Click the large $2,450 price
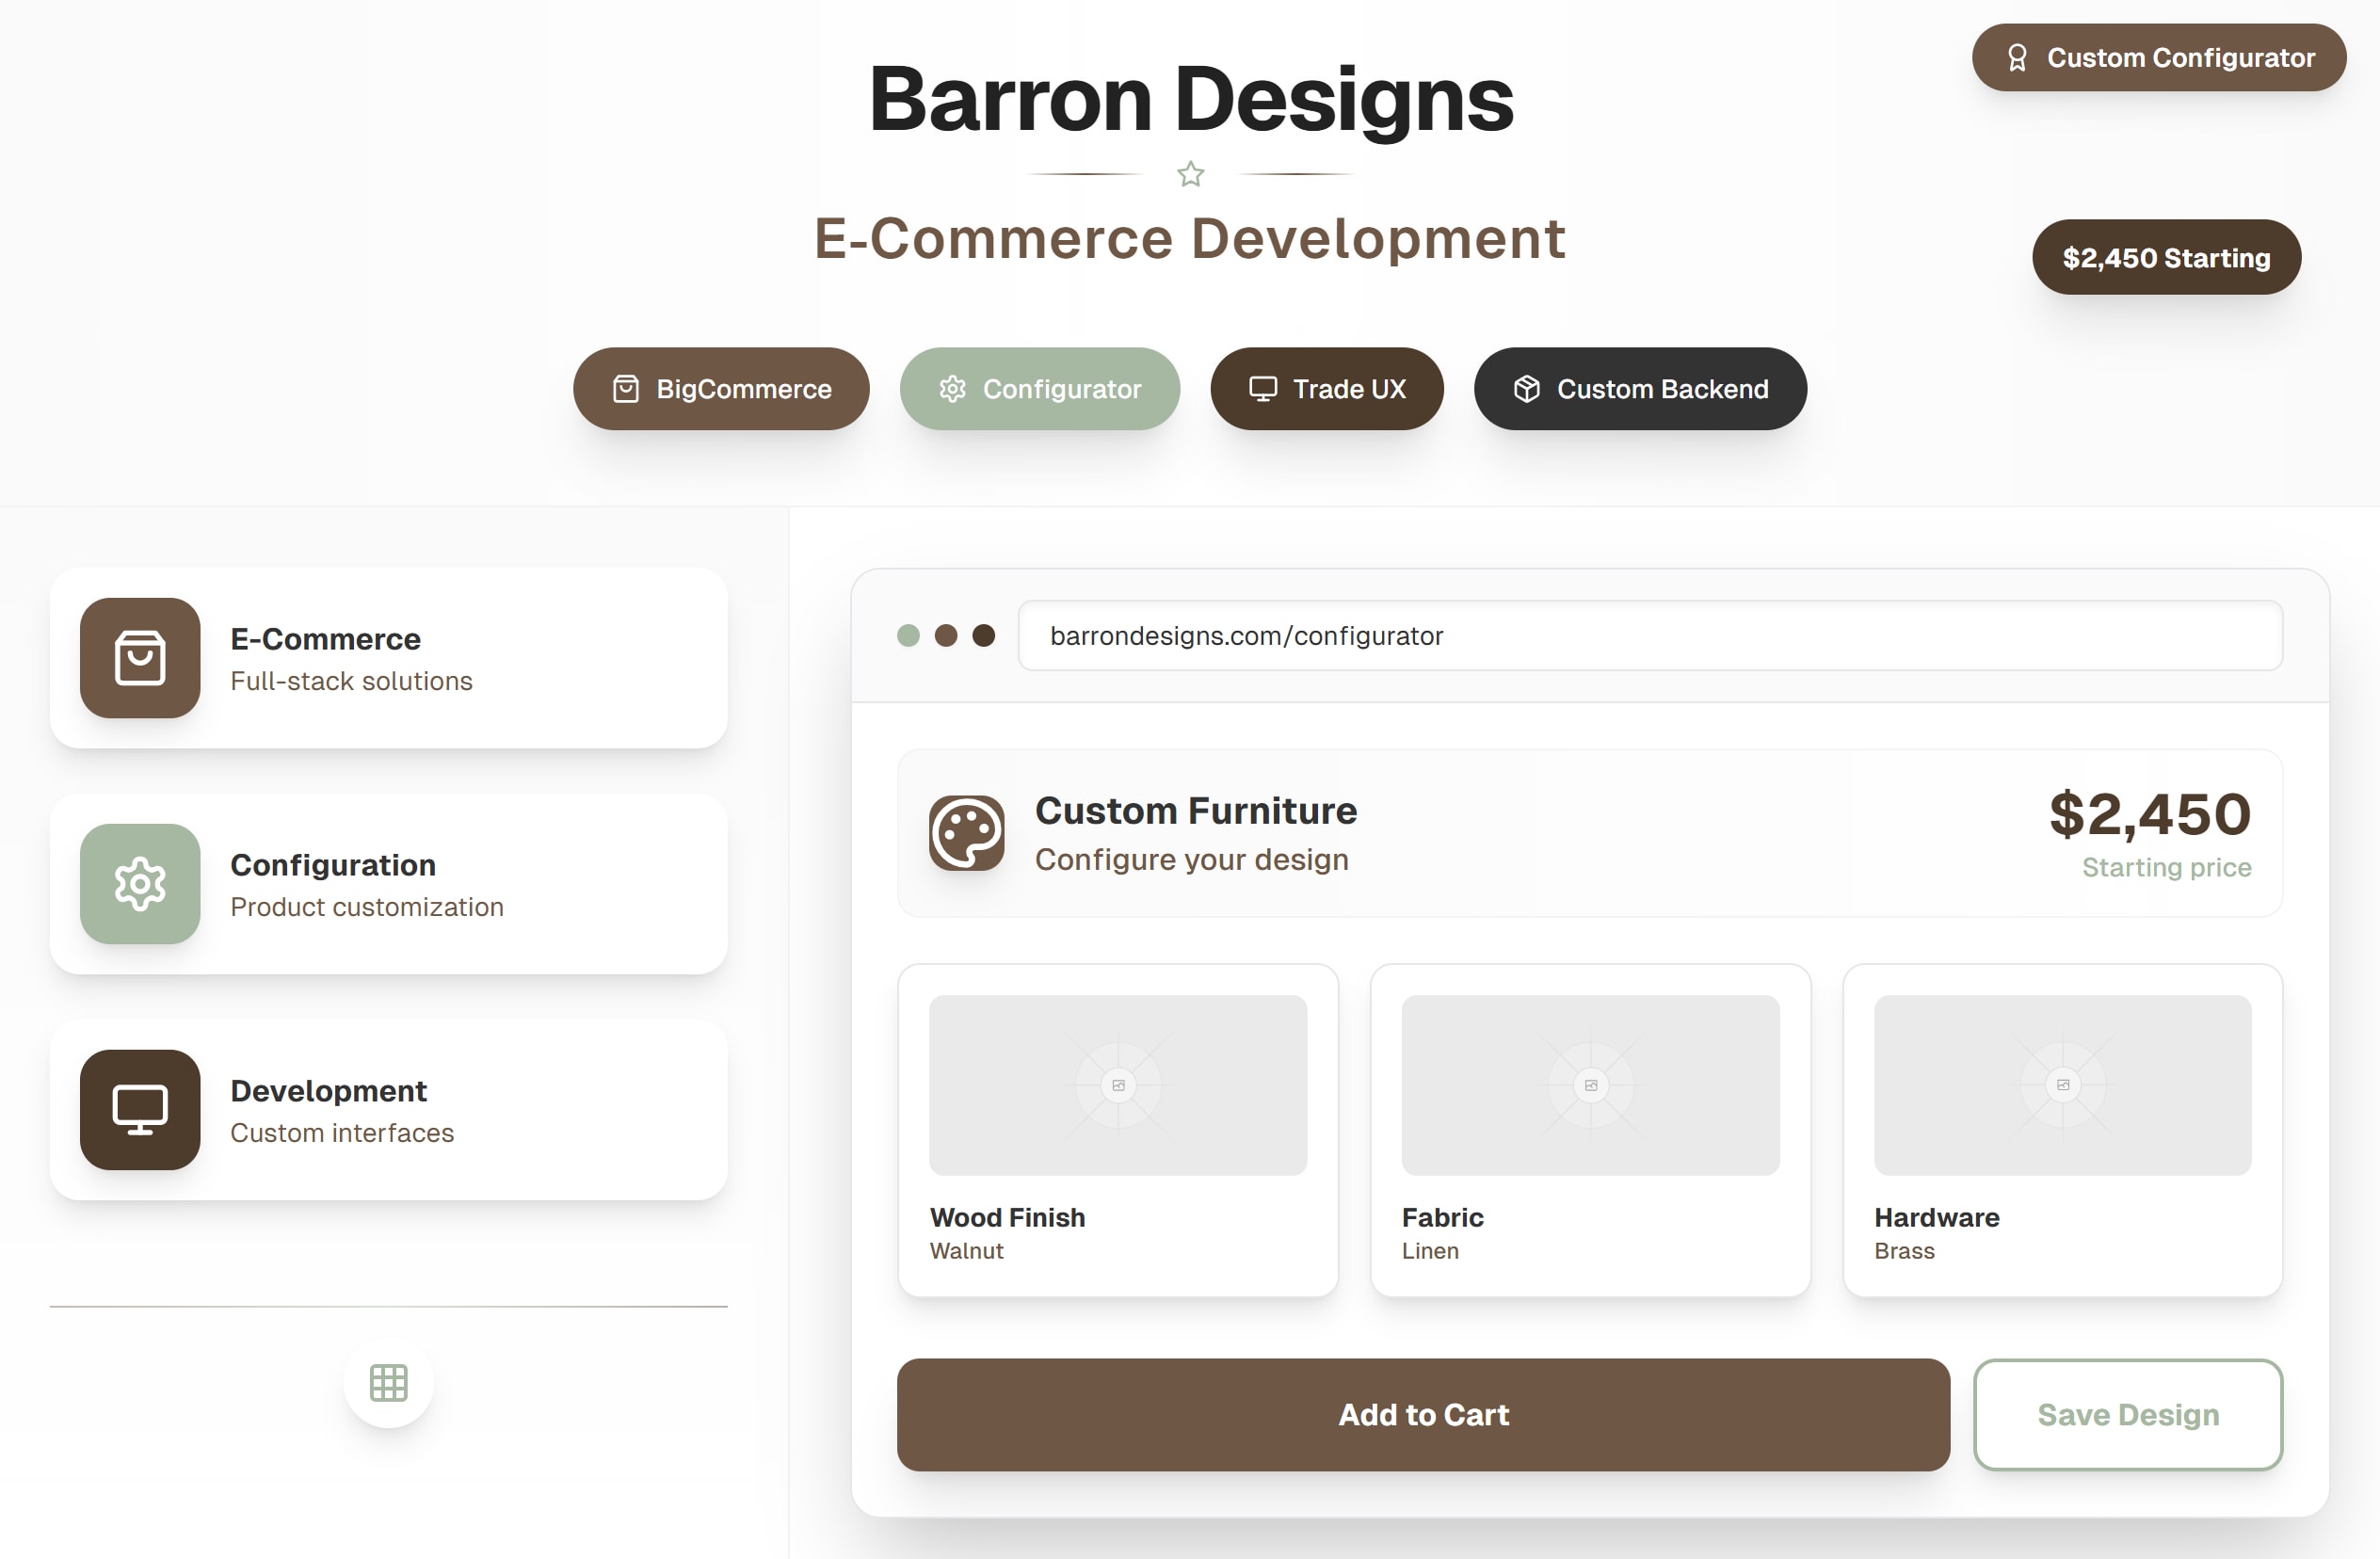The image size is (2380, 1559). click(2150, 814)
